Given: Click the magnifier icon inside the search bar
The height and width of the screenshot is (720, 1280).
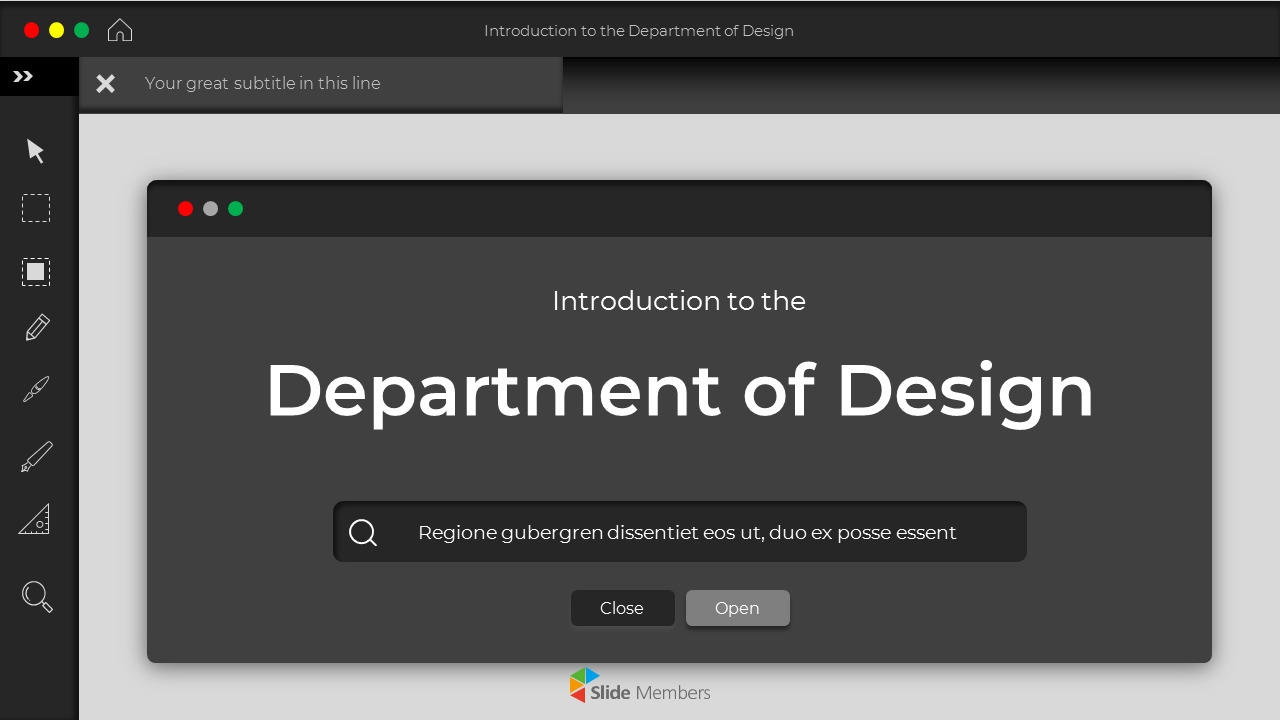Looking at the screenshot, I should [362, 531].
